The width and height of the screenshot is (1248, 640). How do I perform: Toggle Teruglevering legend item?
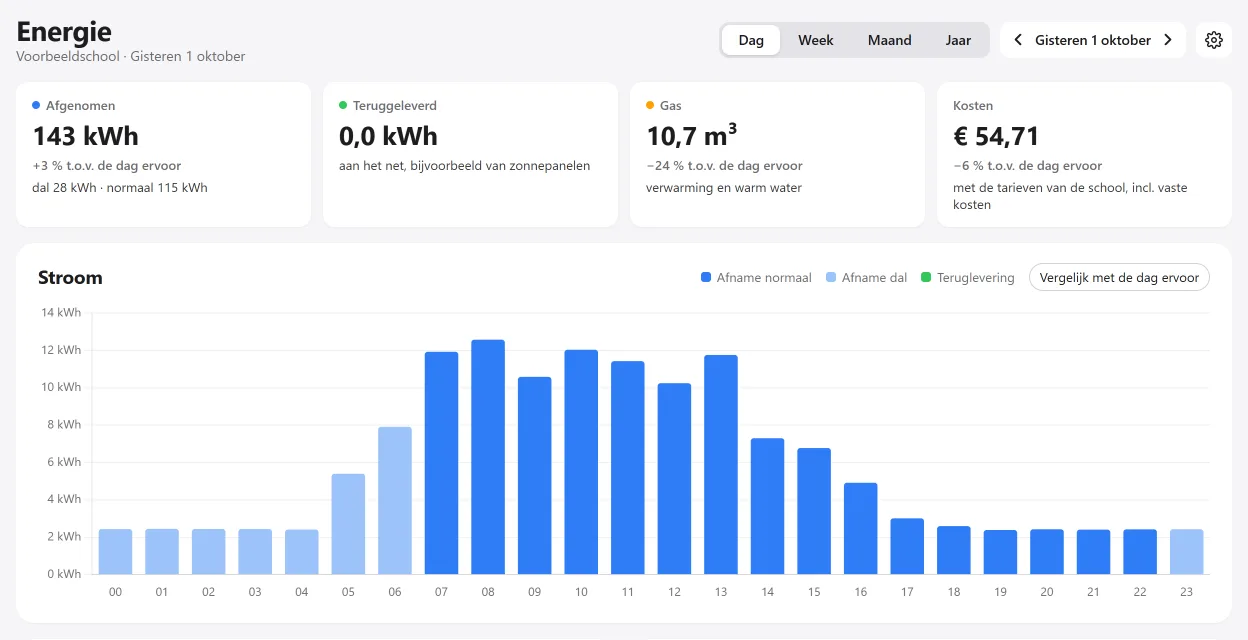click(967, 277)
